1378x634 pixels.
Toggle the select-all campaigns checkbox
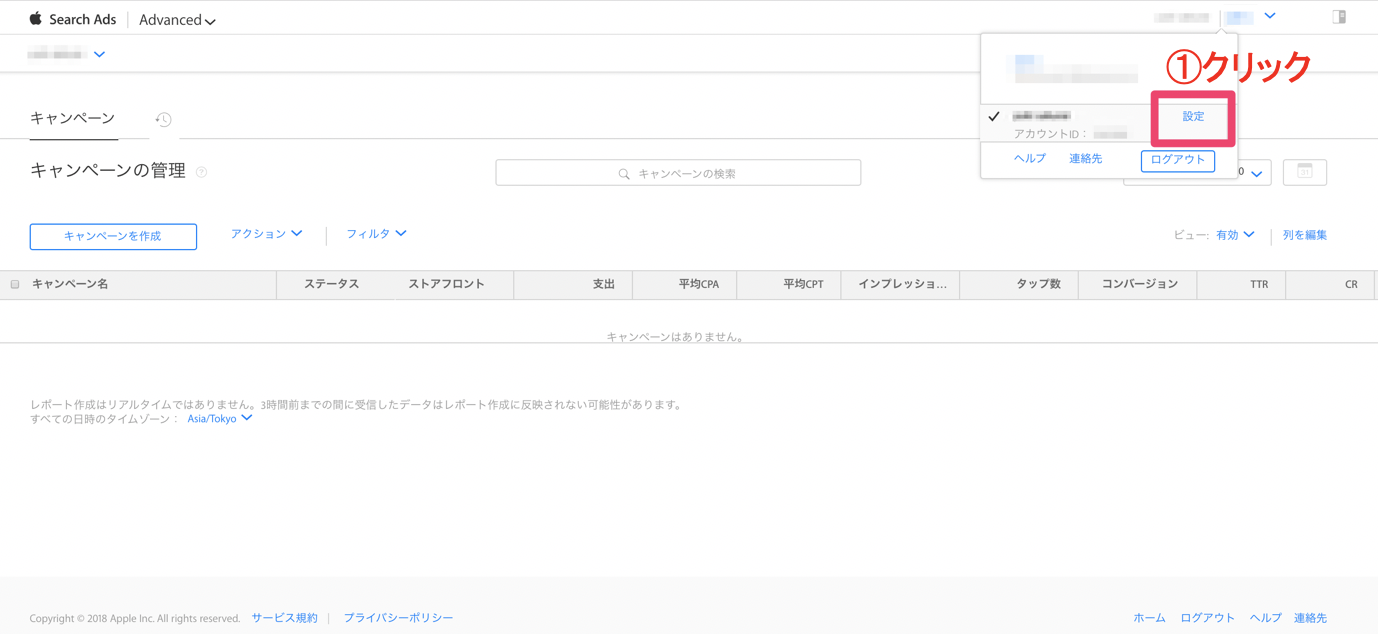(x=15, y=285)
